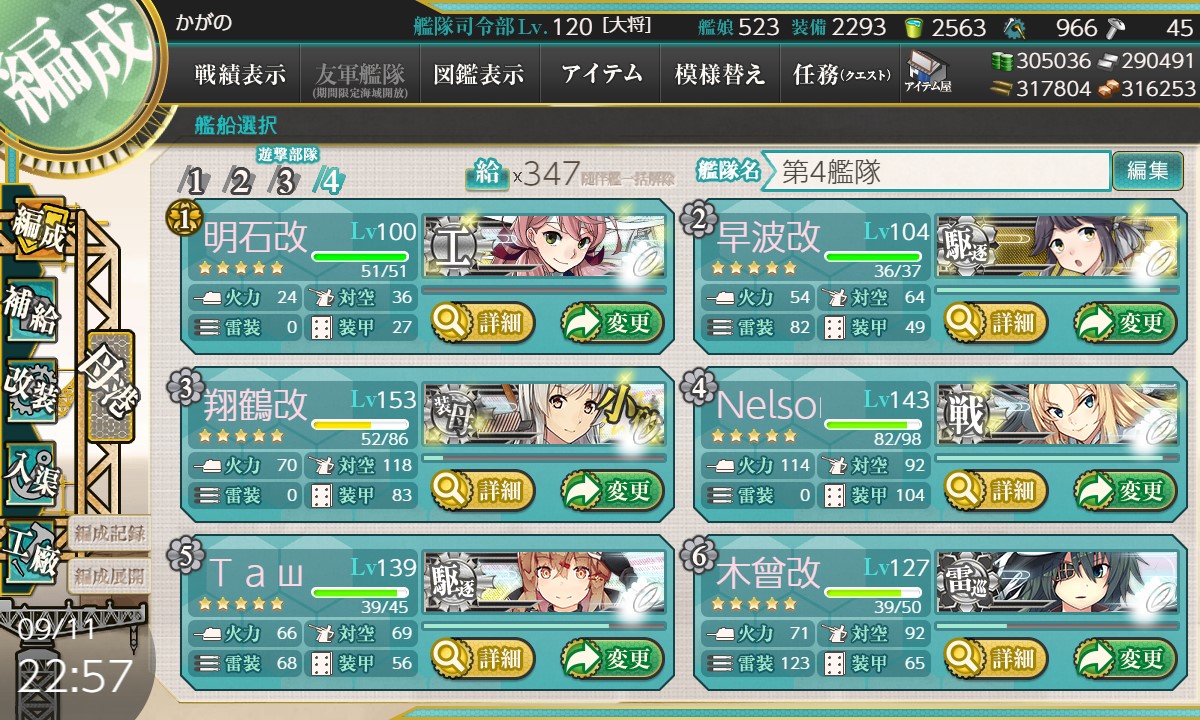Open 図鑑表示 menu item
The width and height of the screenshot is (1200, 720).
(479, 74)
